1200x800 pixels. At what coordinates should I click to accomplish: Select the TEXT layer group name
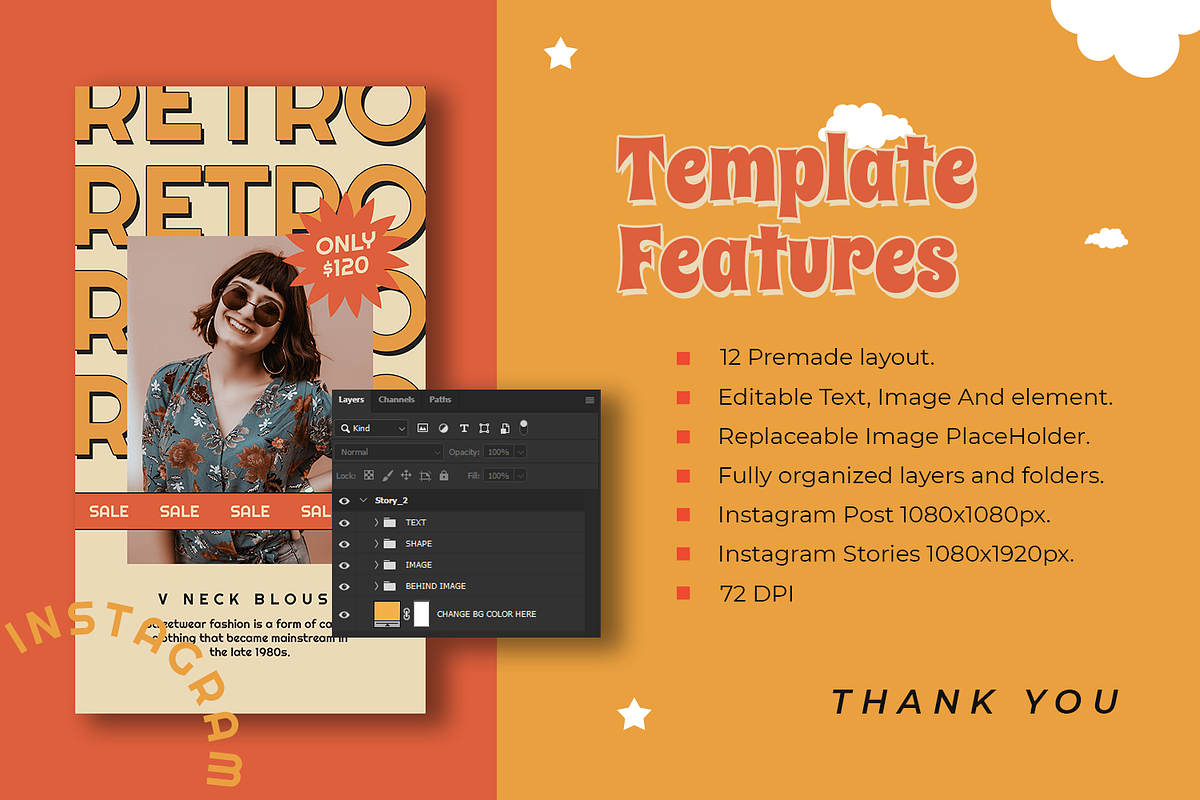click(416, 522)
